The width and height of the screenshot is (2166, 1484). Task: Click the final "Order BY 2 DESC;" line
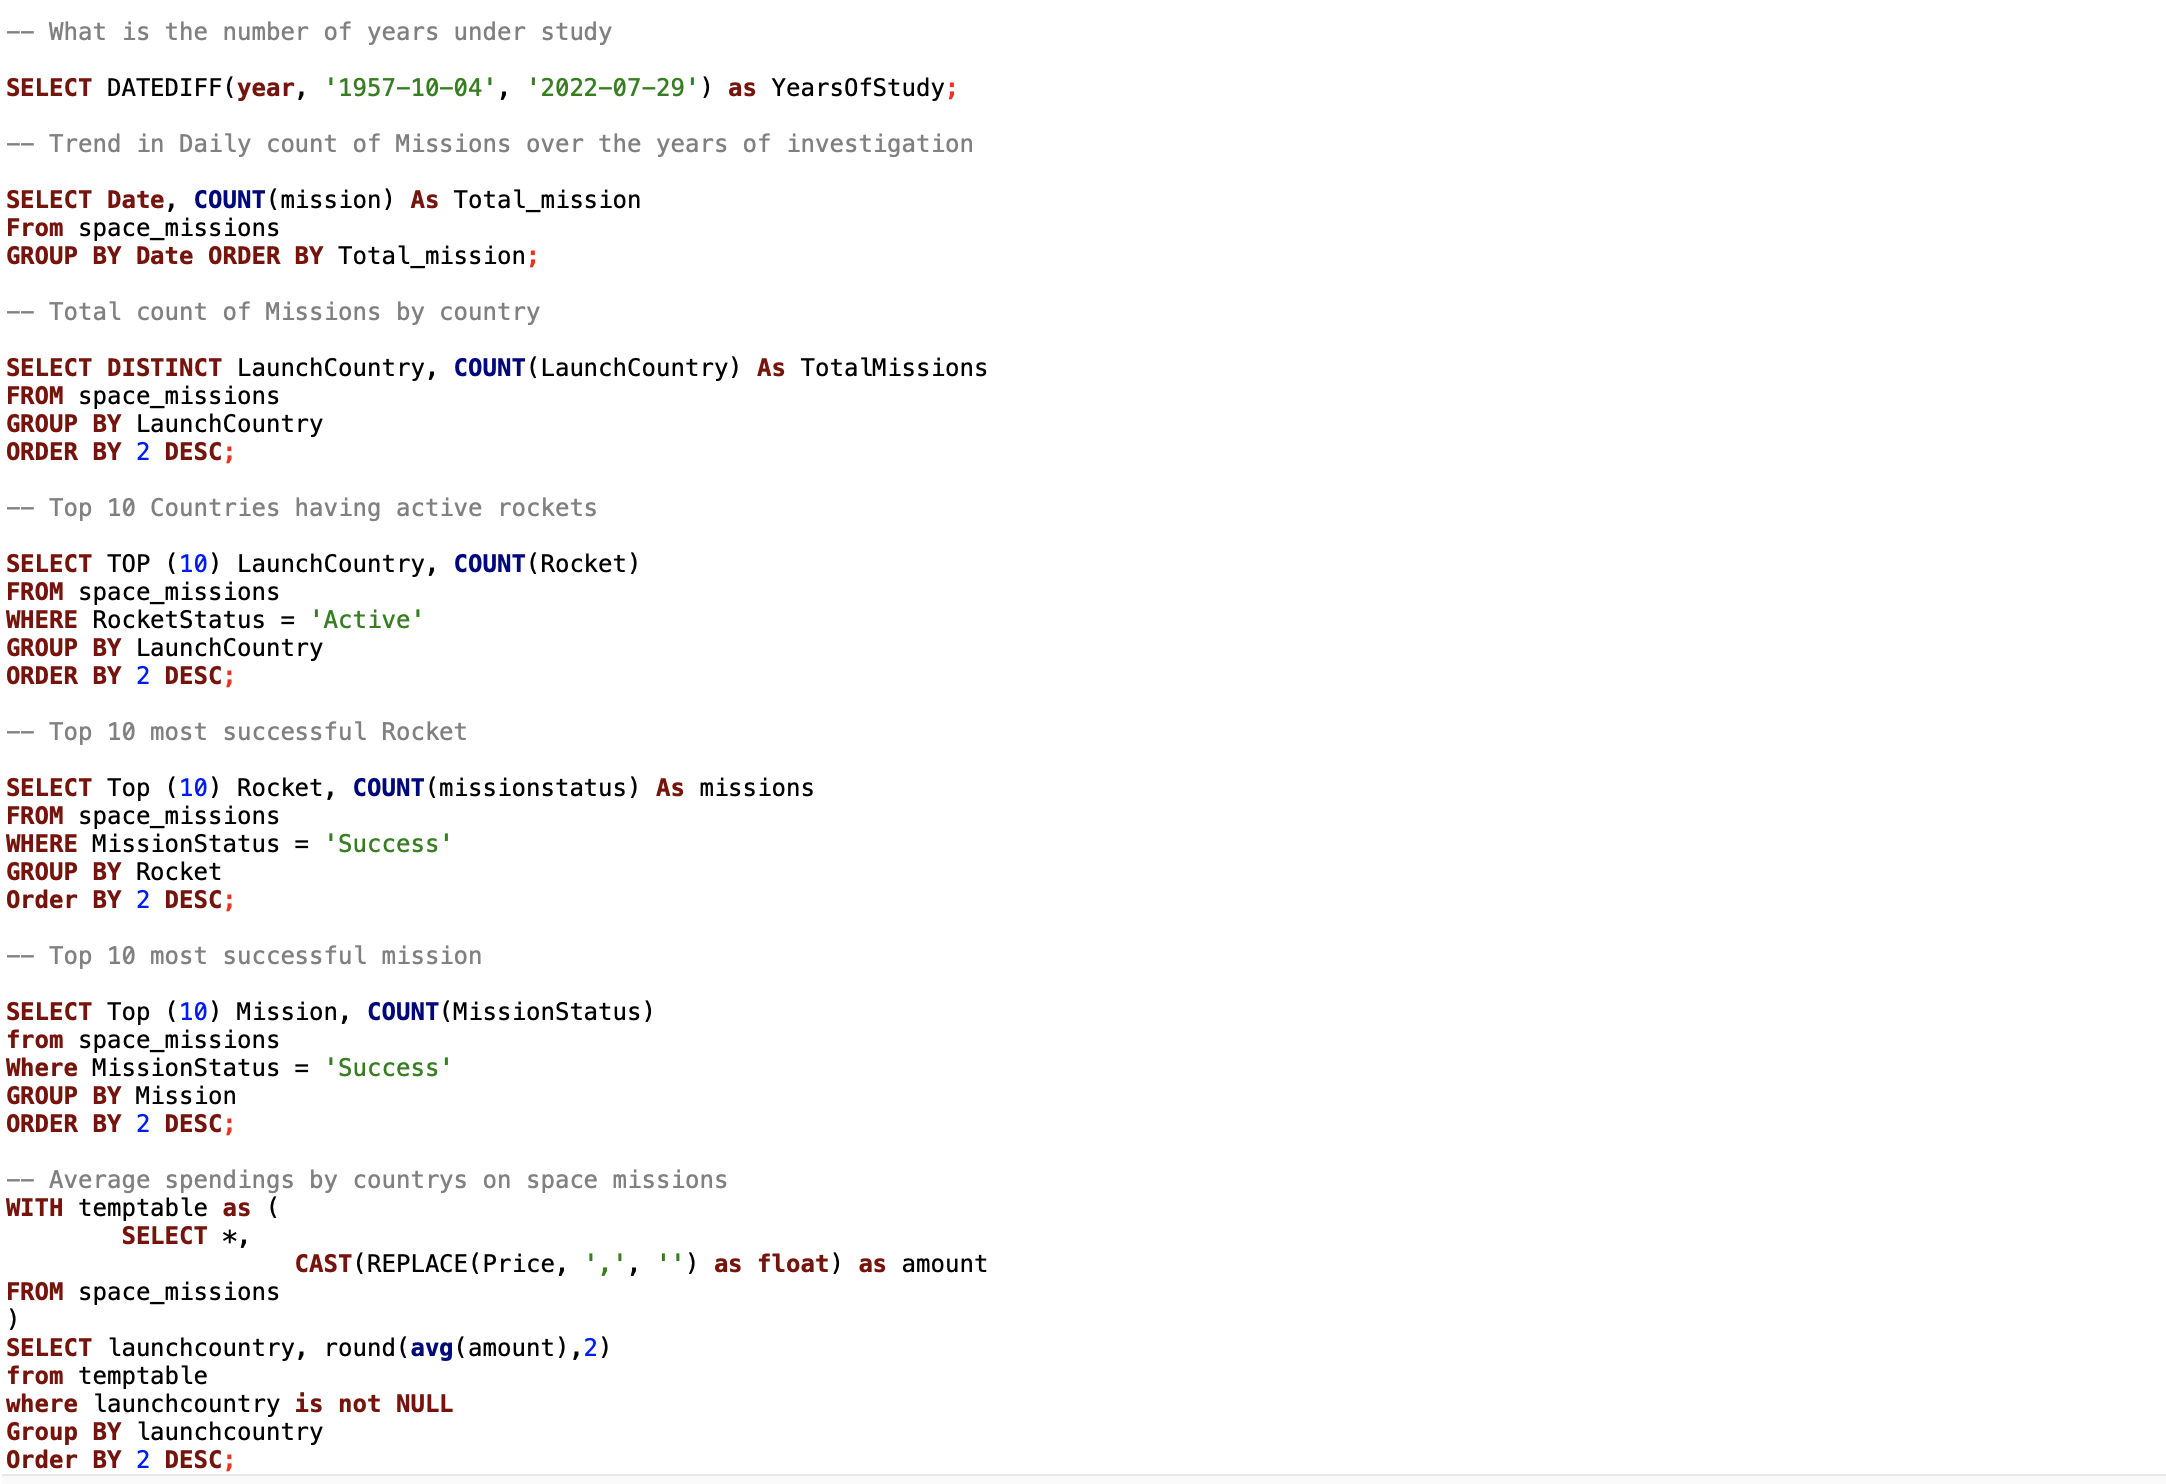click(121, 1460)
